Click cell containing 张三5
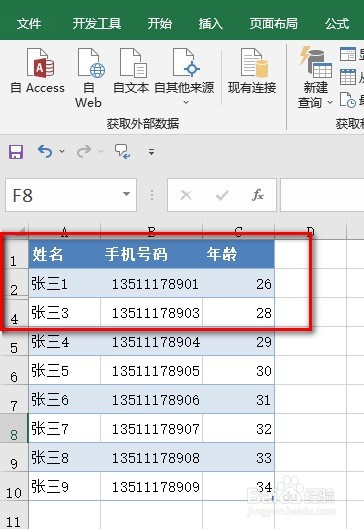Screen dimensions: 364x529 tap(64, 370)
